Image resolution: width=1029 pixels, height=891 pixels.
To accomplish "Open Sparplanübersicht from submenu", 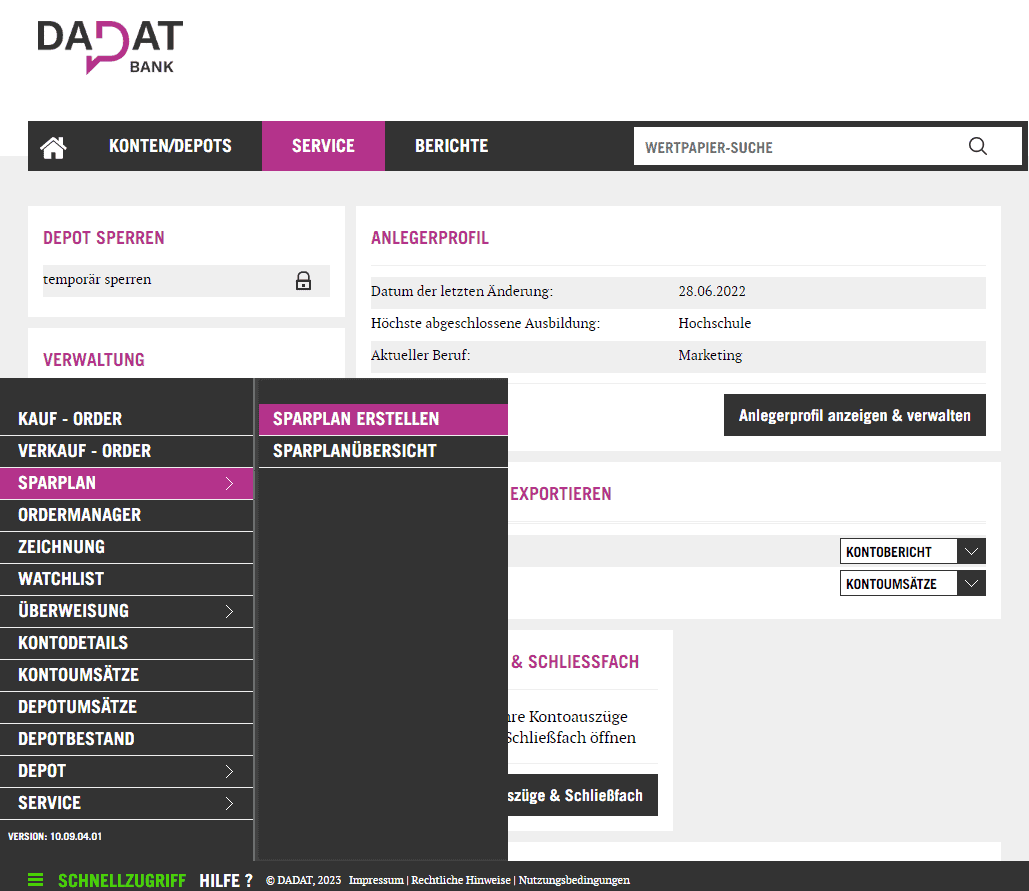I will point(354,451).
